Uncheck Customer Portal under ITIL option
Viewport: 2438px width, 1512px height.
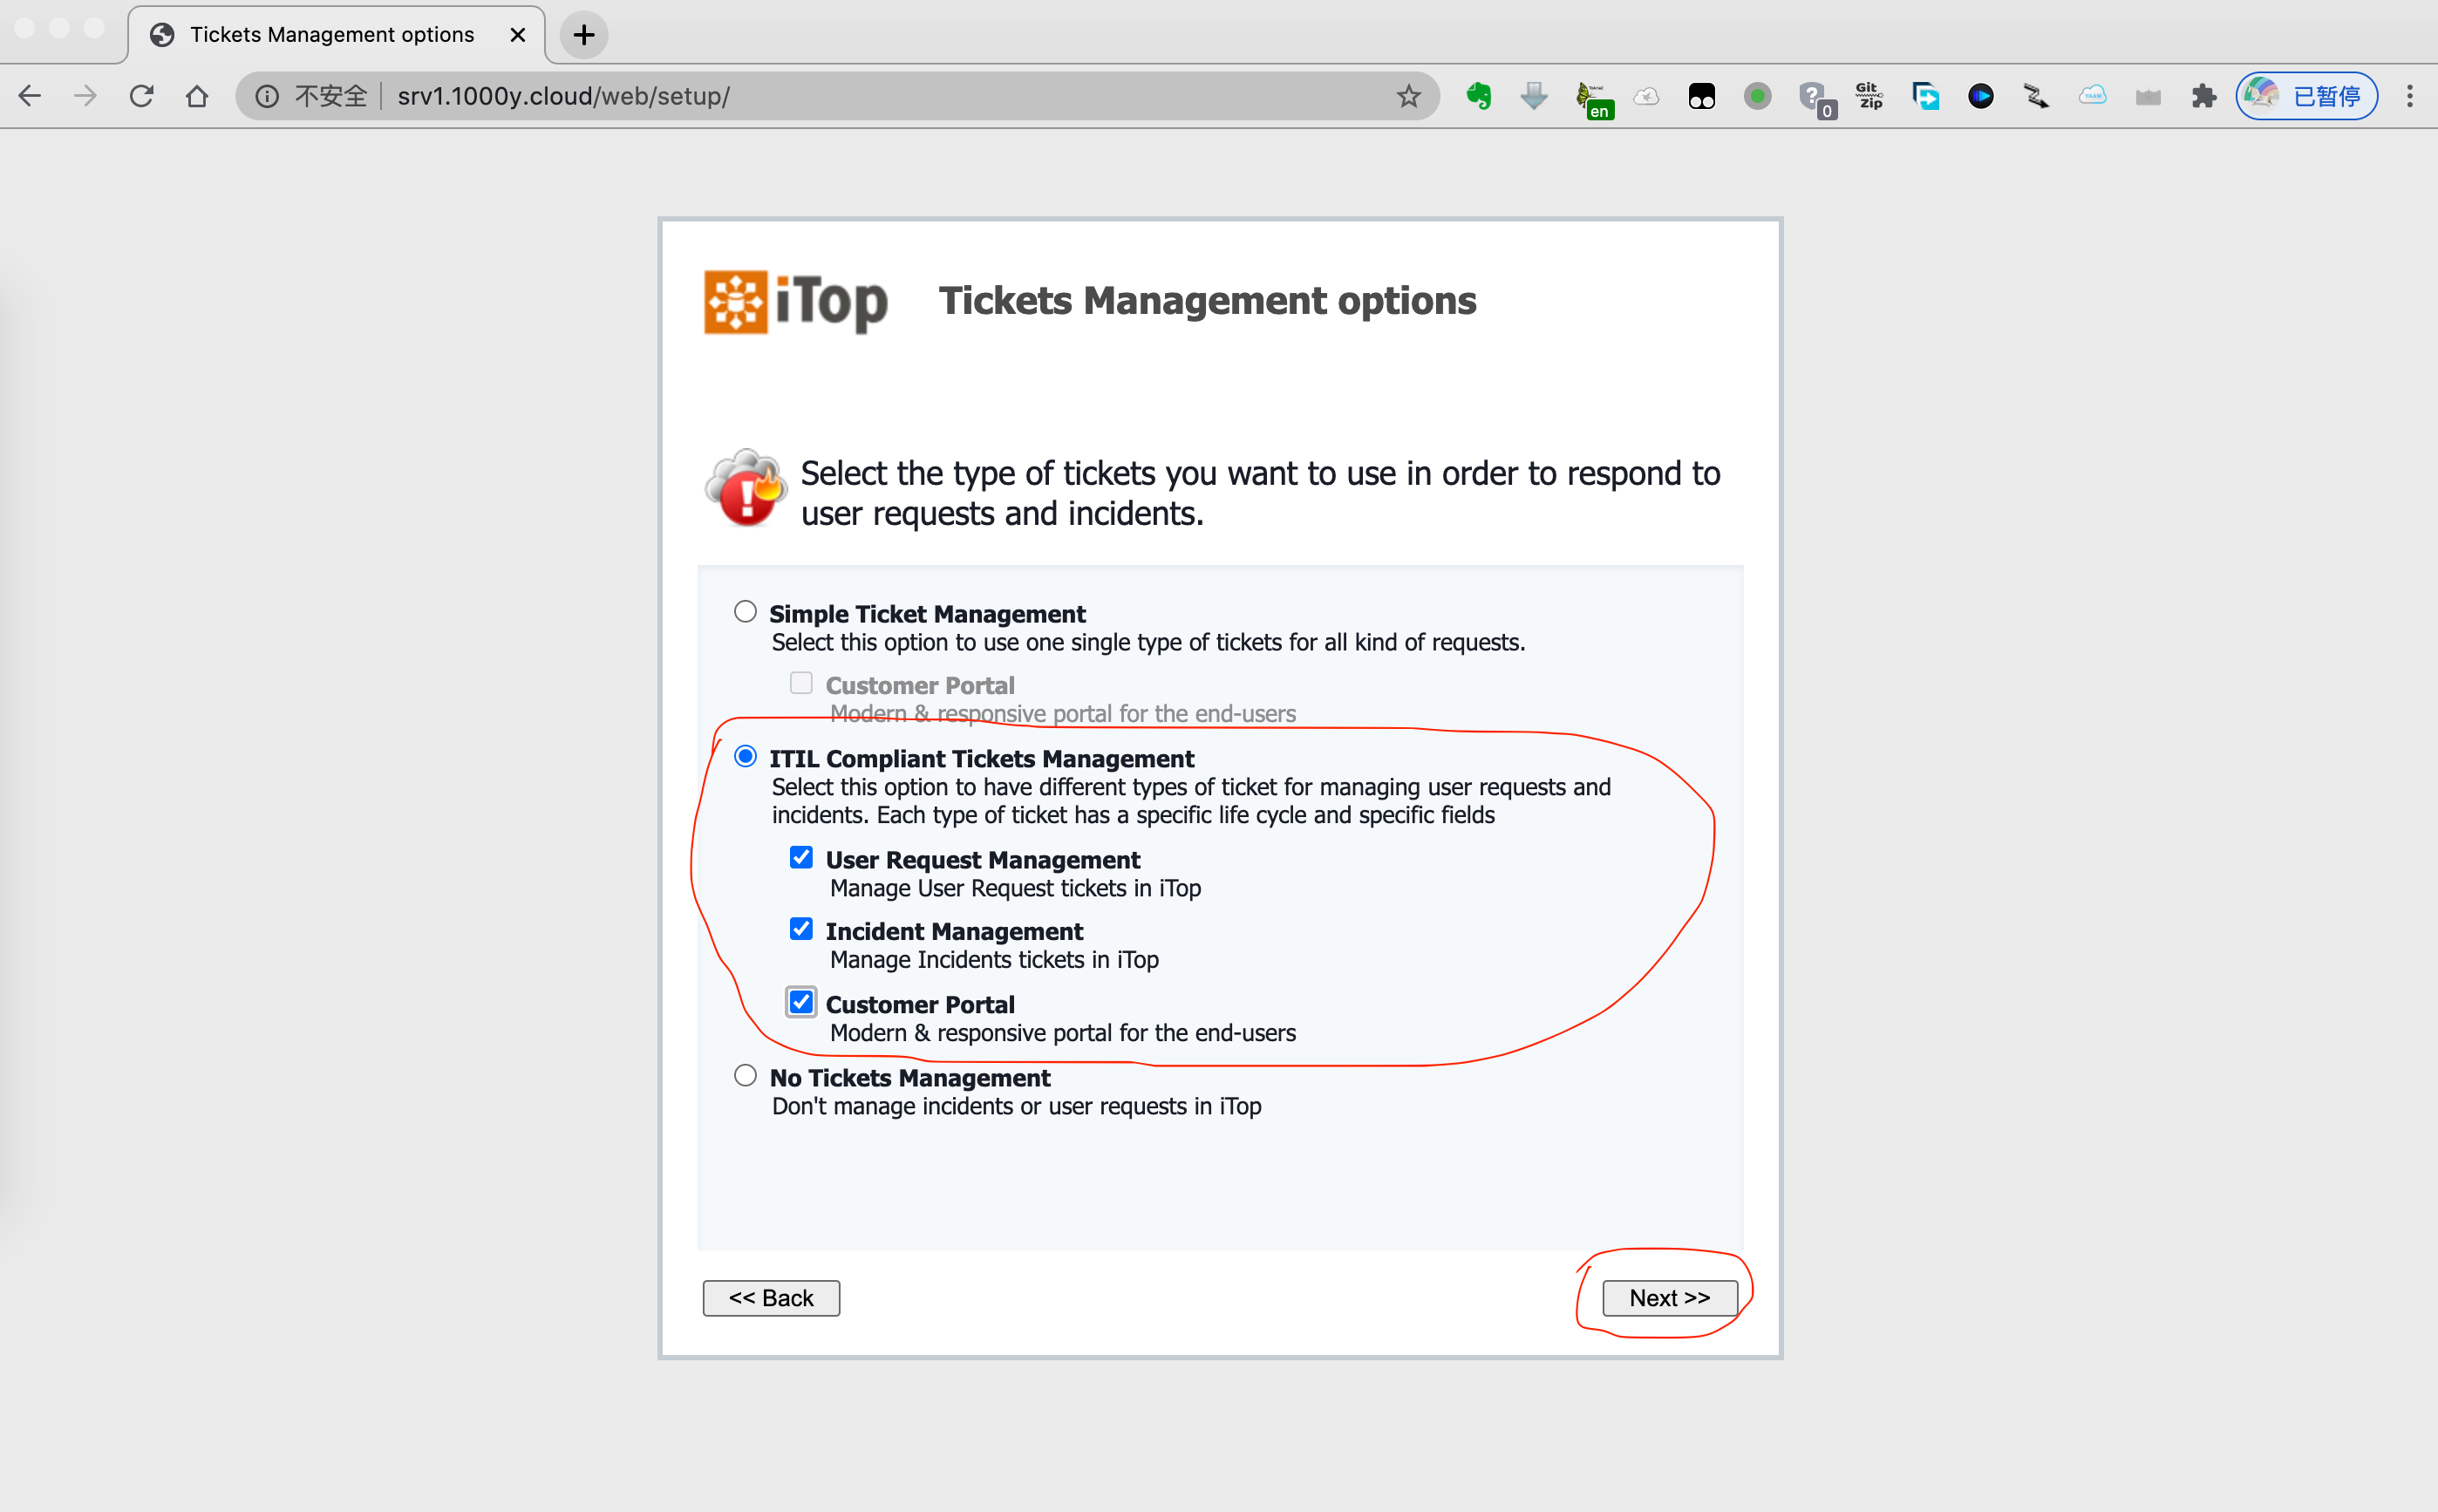pos(801,1001)
